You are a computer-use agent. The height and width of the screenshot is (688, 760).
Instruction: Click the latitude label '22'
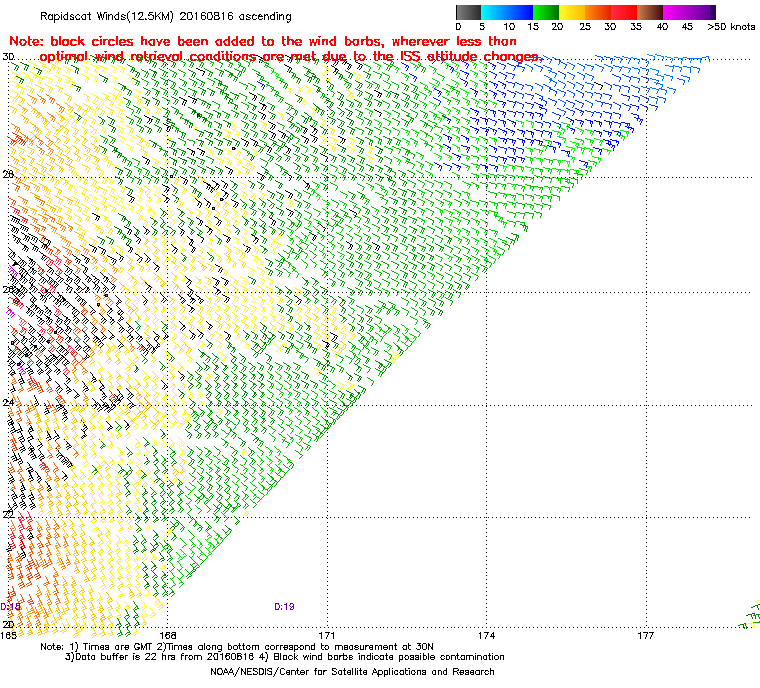pos(8,514)
